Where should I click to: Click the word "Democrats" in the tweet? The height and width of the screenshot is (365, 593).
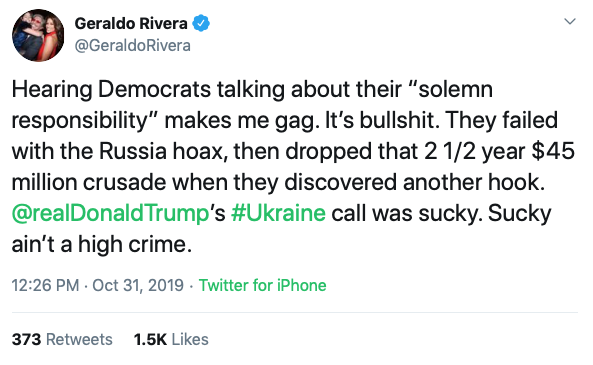(x=154, y=90)
